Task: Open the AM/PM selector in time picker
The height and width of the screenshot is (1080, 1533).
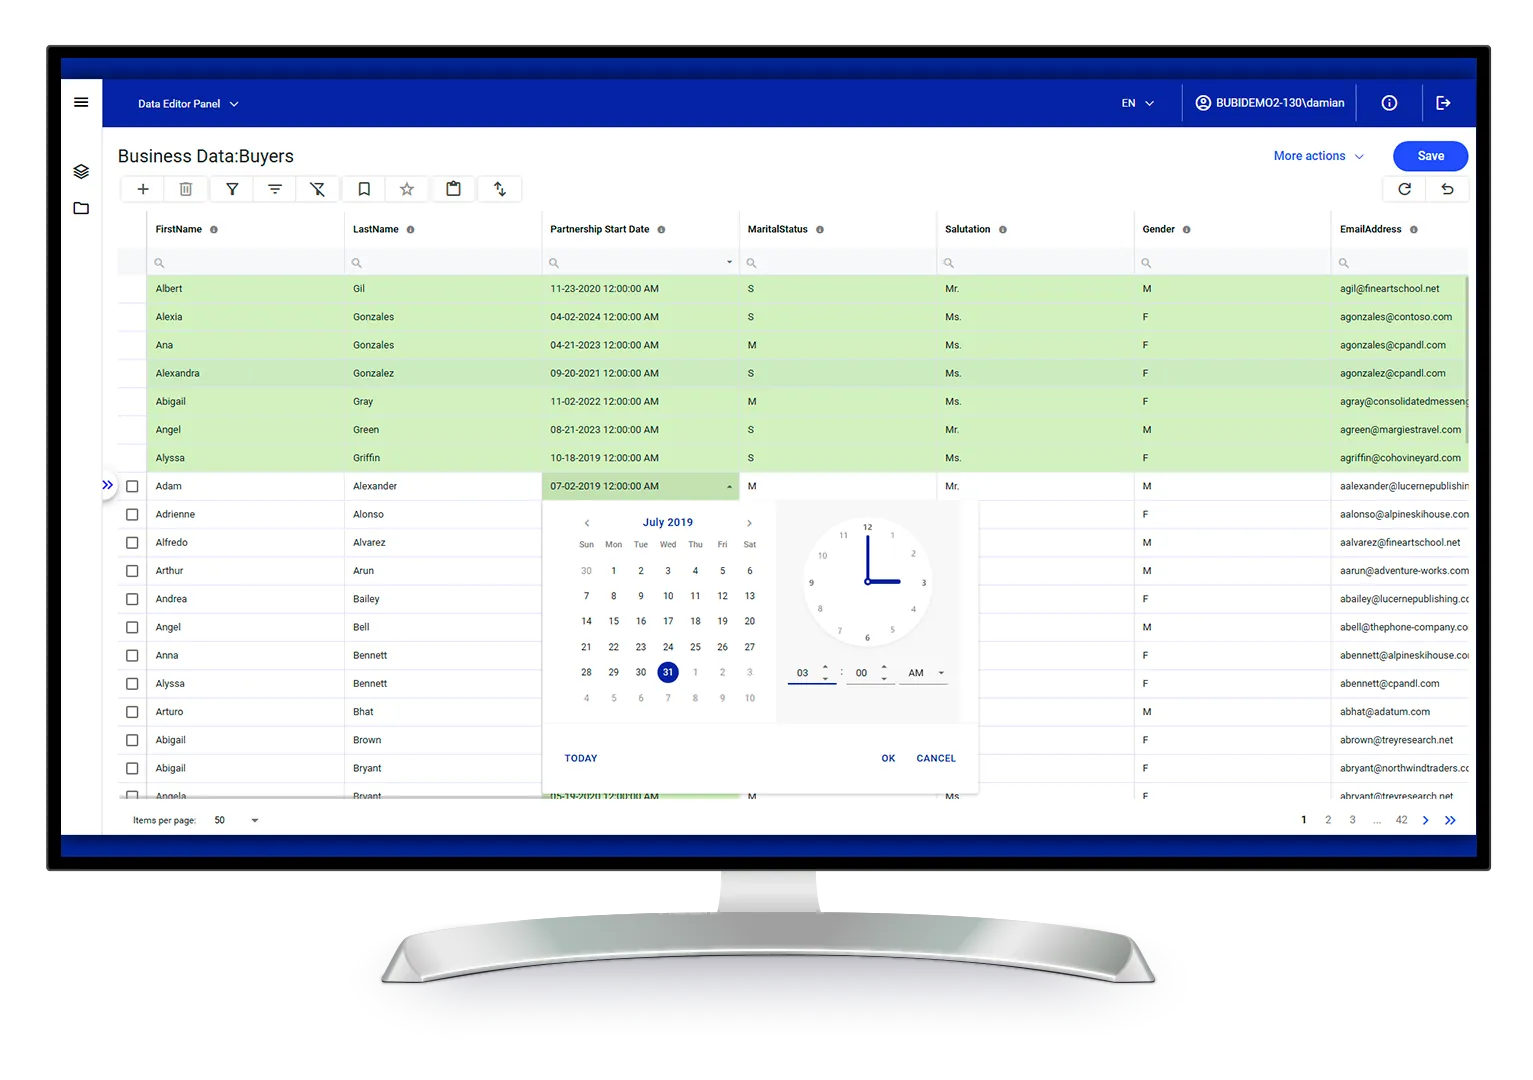Action: coord(925,673)
